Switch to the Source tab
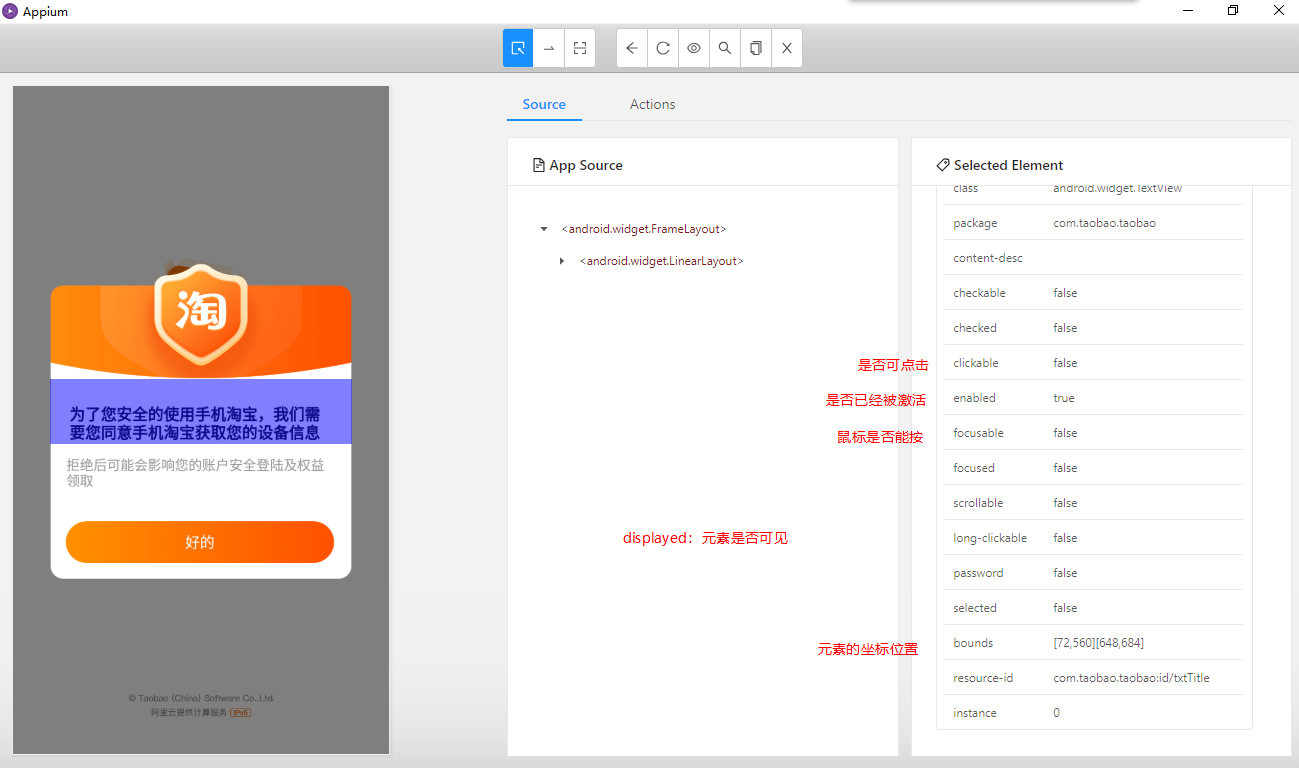 click(544, 104)
